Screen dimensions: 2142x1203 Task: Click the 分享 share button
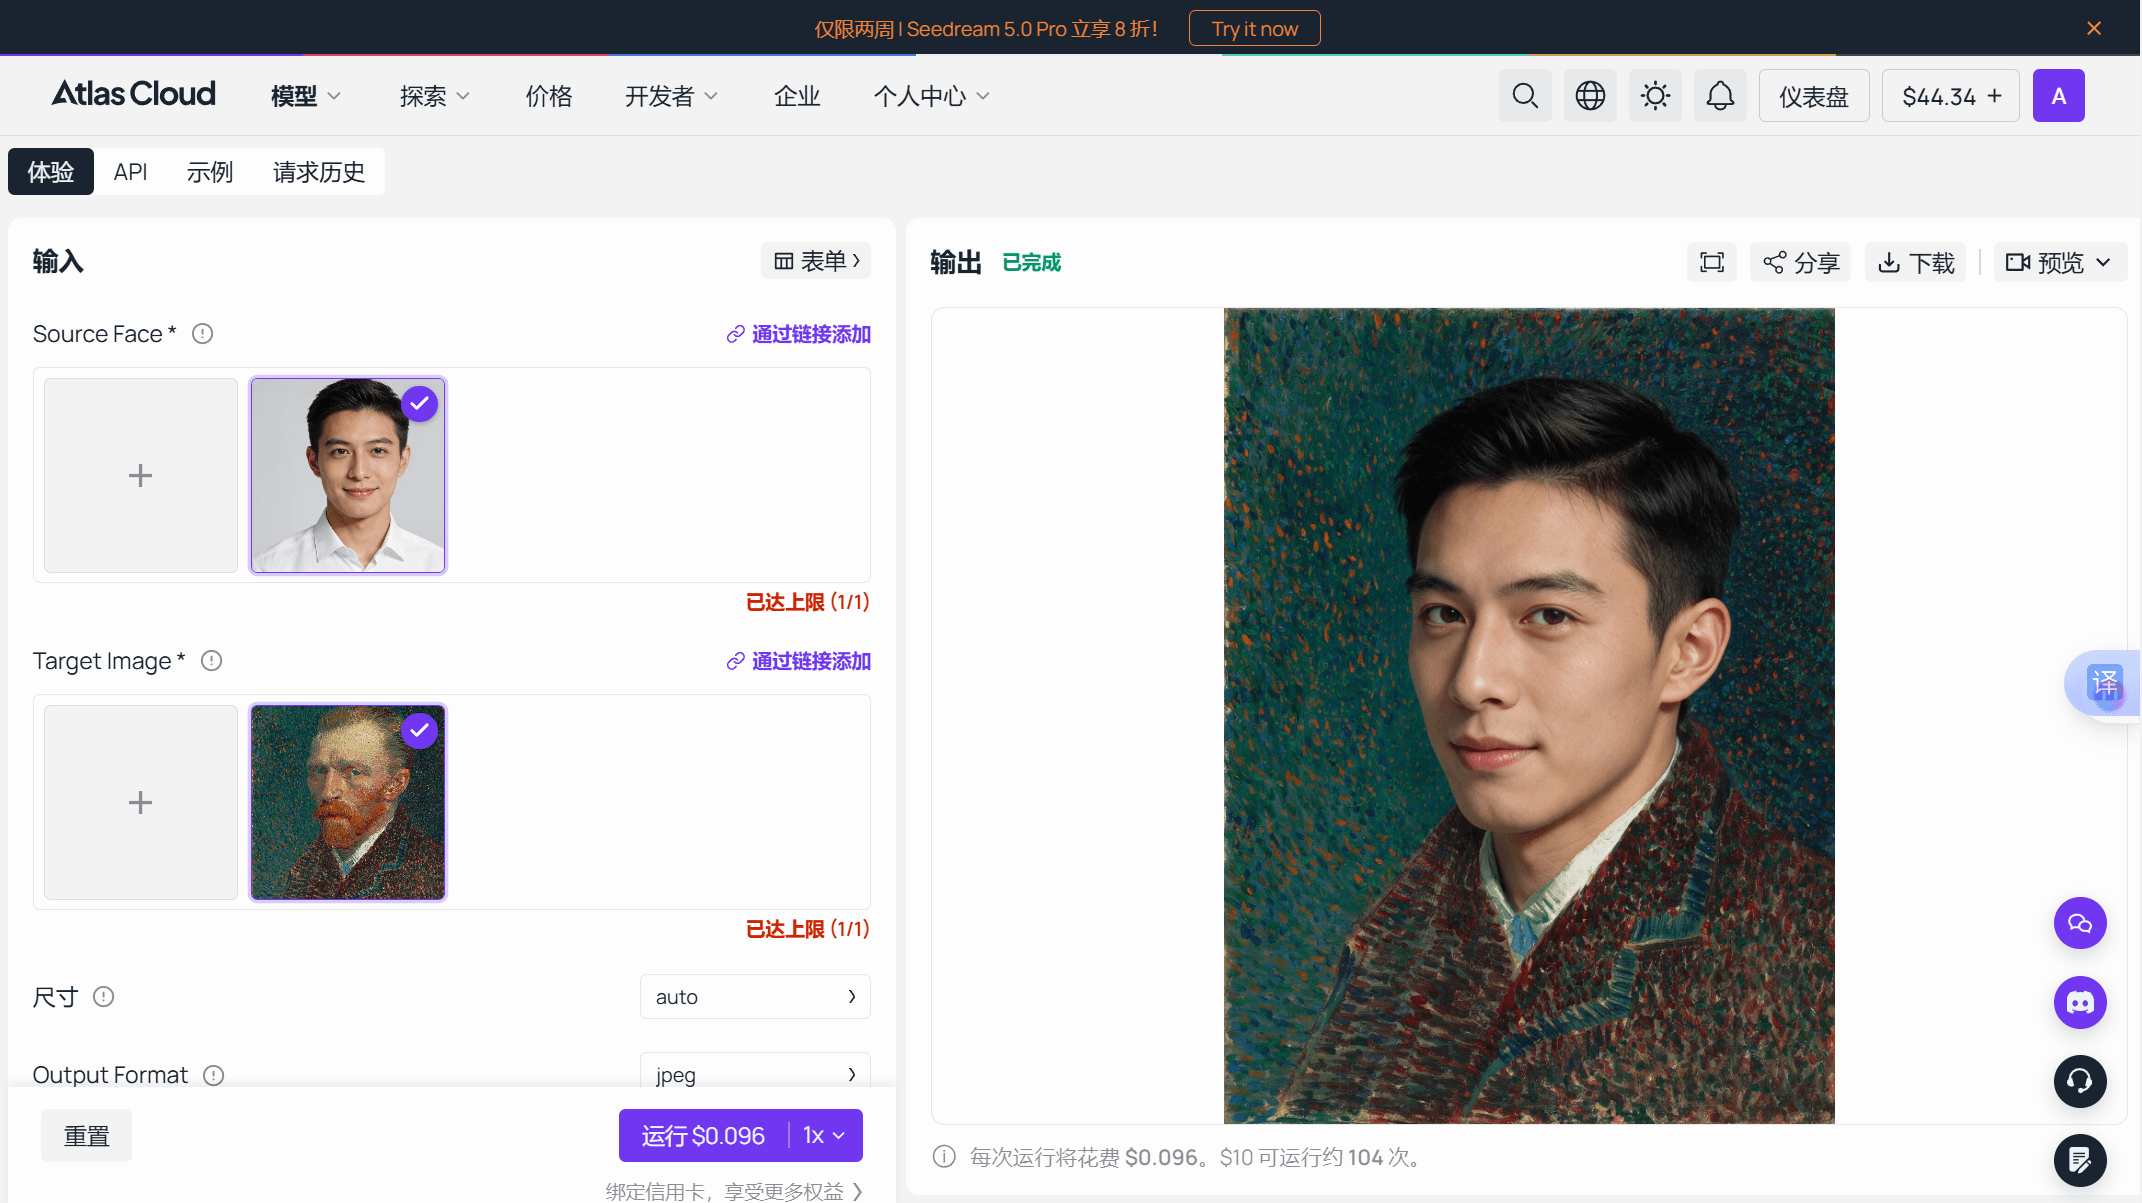click(1801, 262)
